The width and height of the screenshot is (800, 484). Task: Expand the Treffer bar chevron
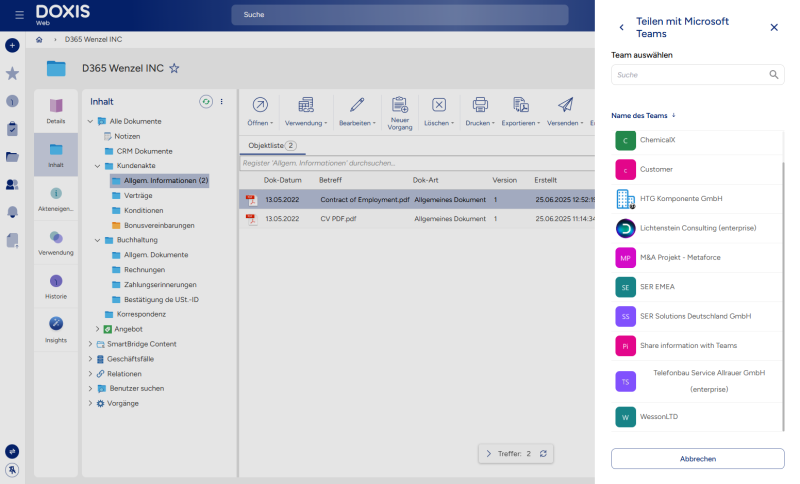click(488, 453)
